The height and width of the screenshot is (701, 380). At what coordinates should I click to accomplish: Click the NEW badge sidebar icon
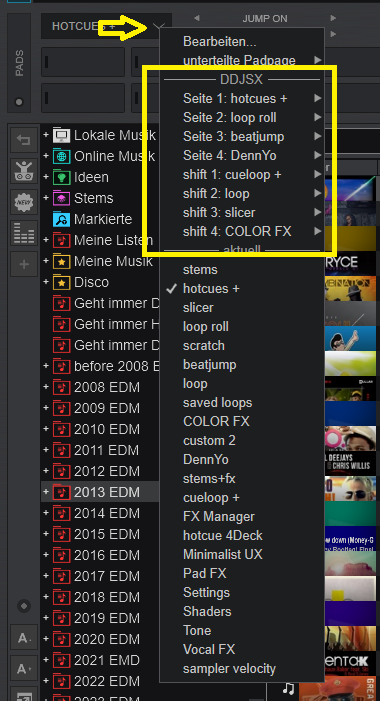[24, 202]
